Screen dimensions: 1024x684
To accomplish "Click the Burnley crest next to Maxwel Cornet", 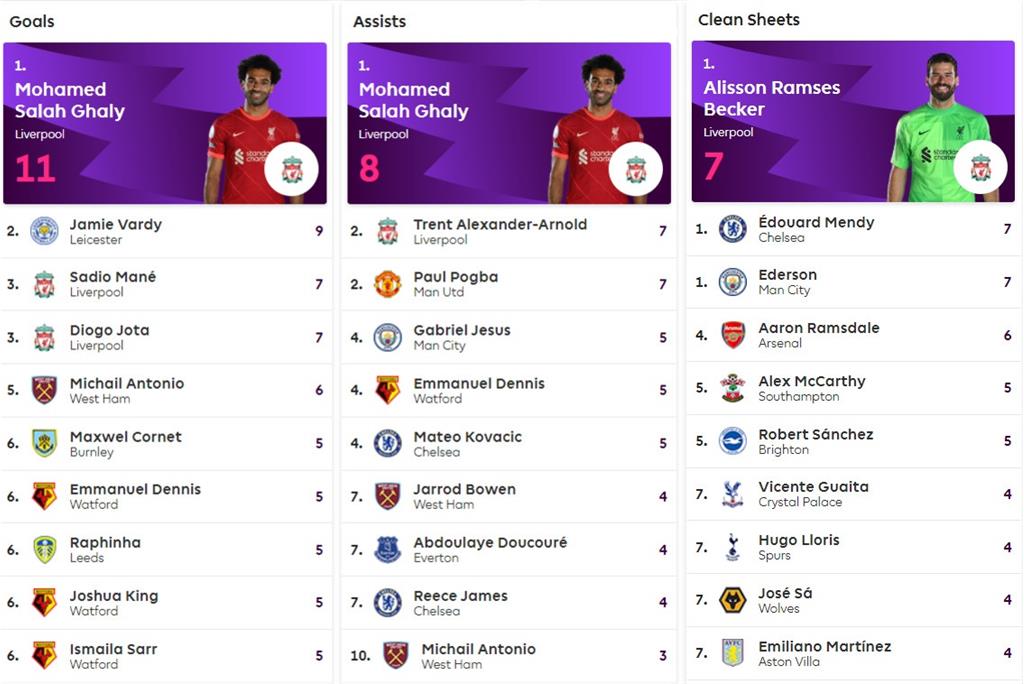I will click(44, 443).
